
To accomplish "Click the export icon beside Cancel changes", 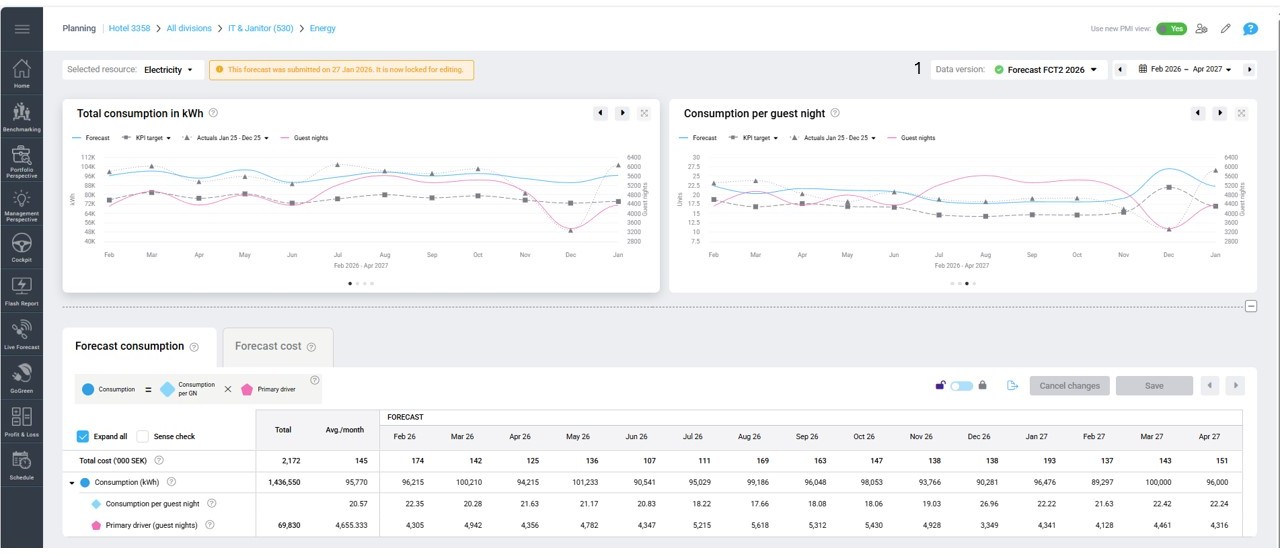I will [x=1012, y=386].
